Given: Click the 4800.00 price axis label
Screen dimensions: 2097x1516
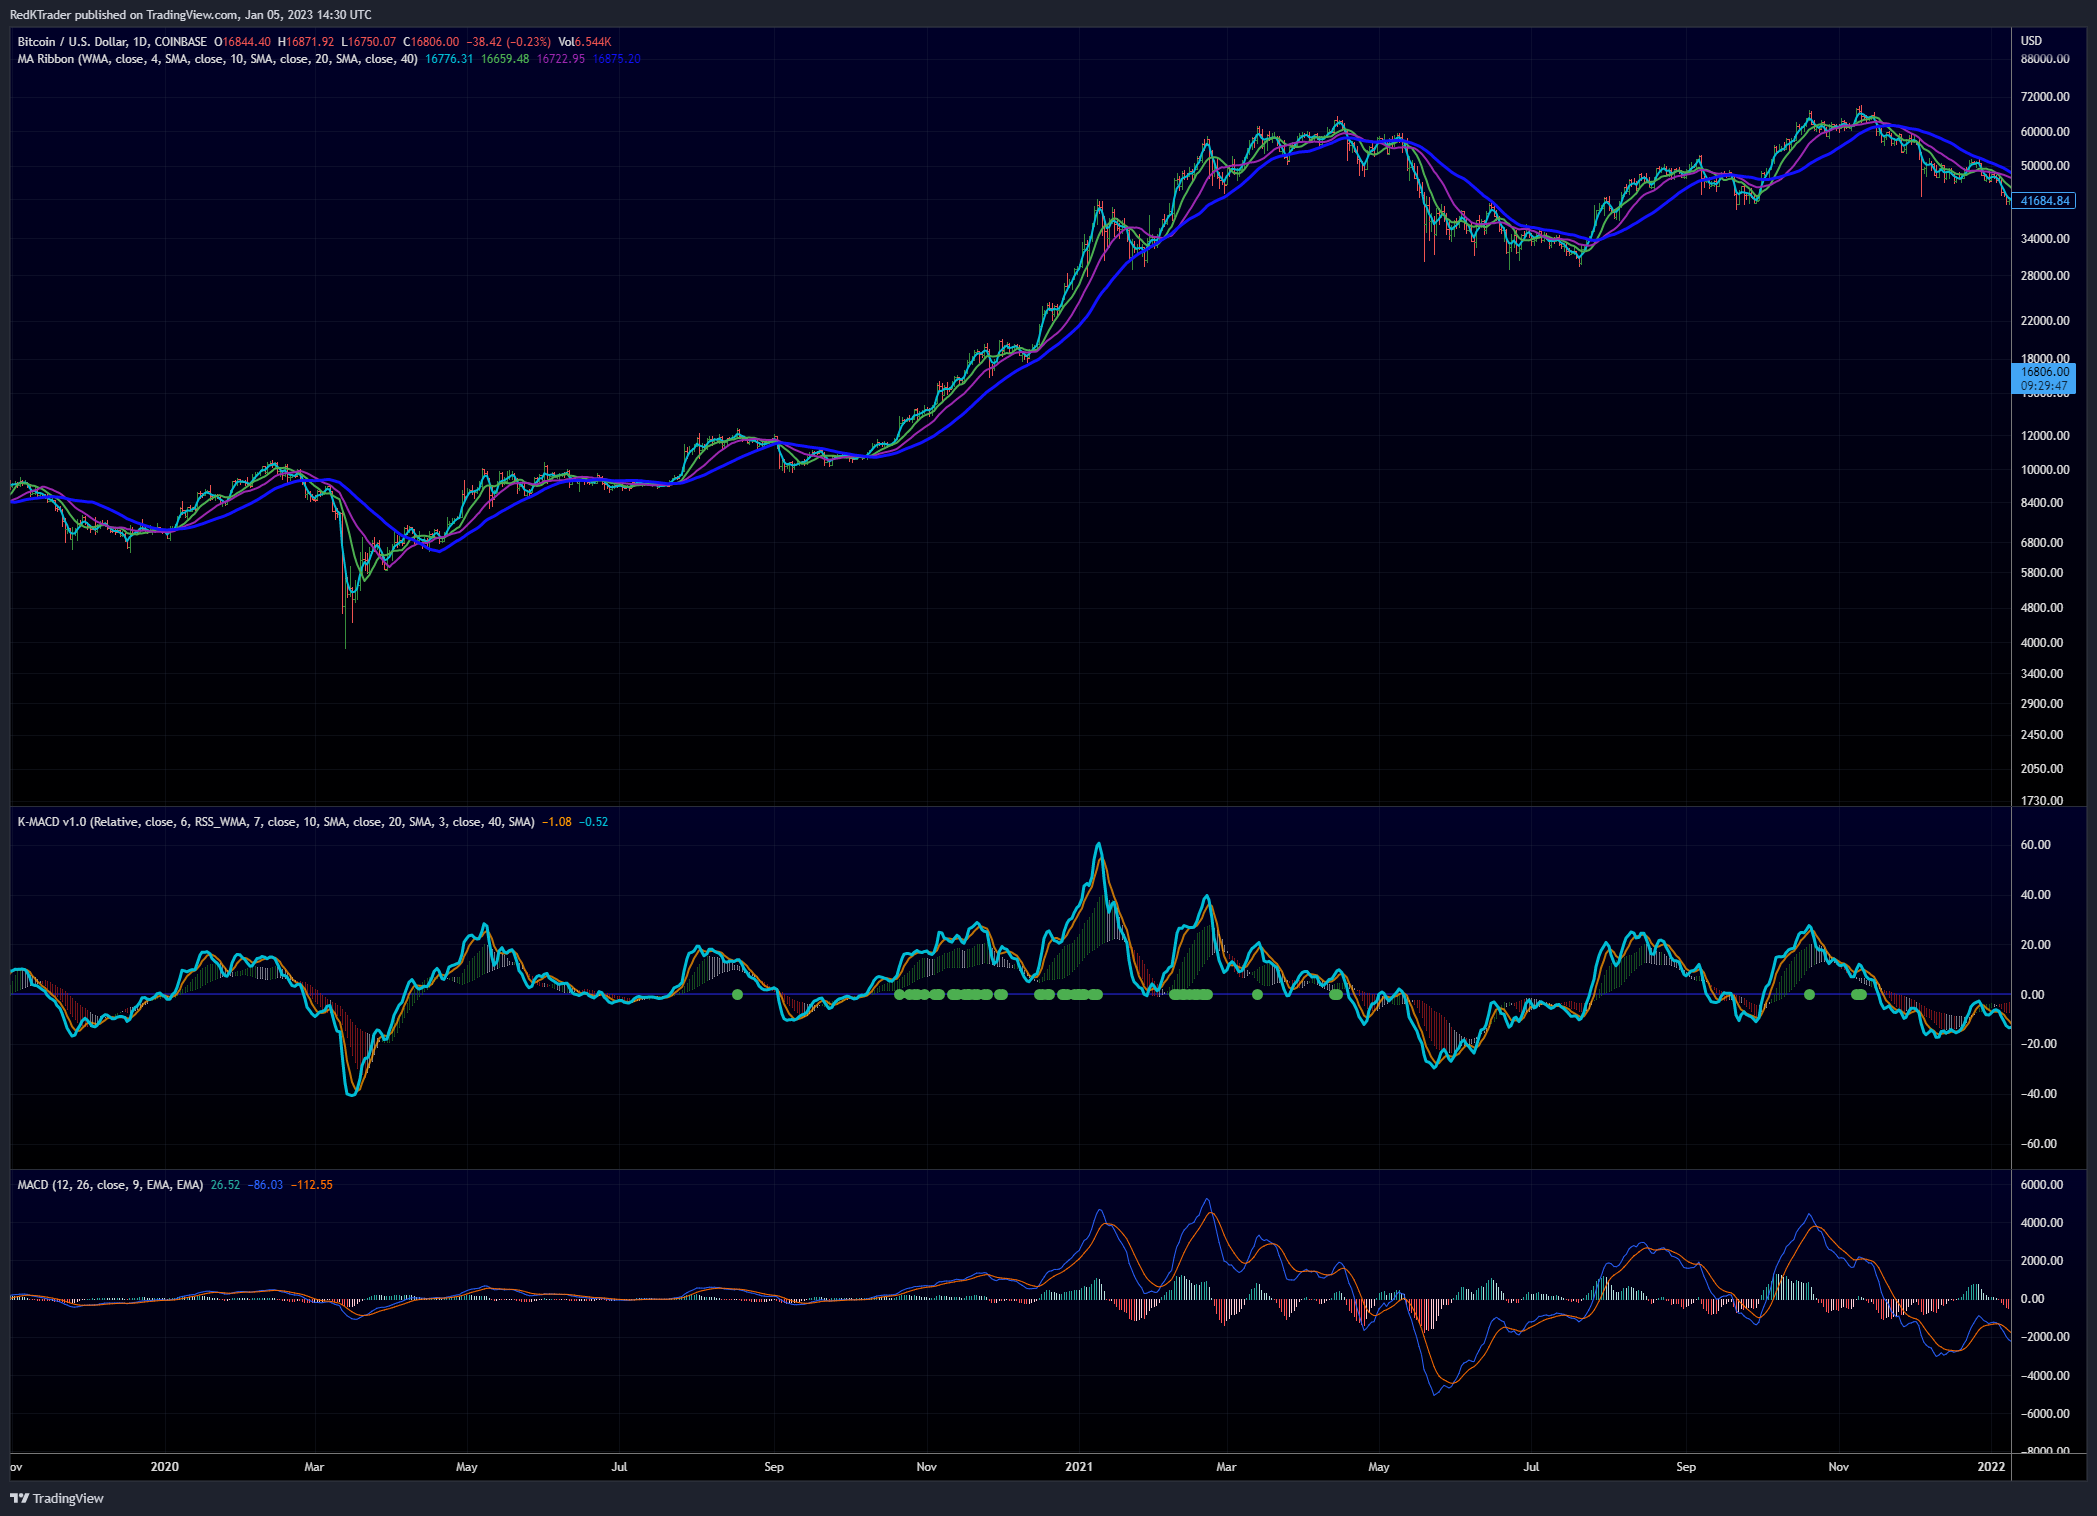Looking at the screenshot, I should tap(2042, 608).
